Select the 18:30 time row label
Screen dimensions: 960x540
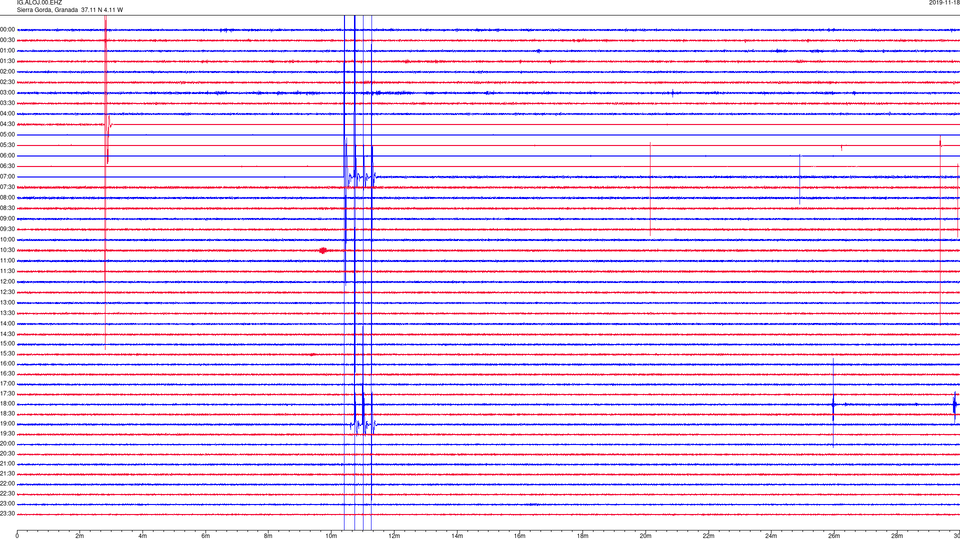click(7, 414)
